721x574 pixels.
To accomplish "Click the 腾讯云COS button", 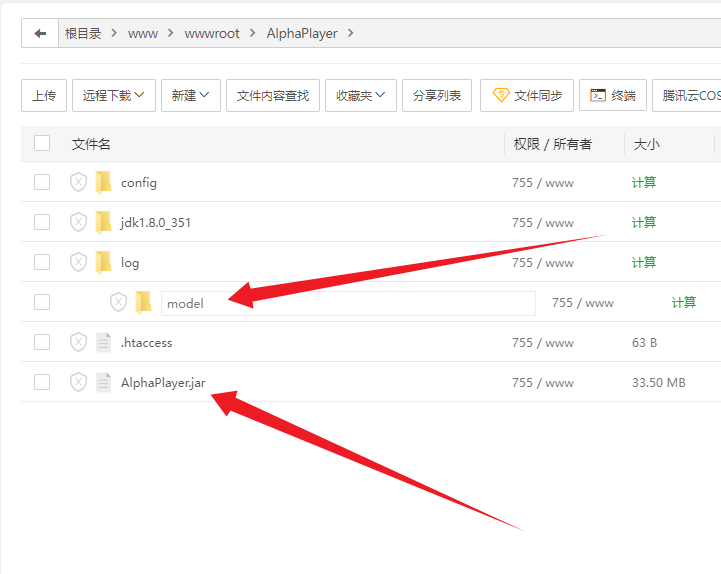I will click(x=687, y=95).
